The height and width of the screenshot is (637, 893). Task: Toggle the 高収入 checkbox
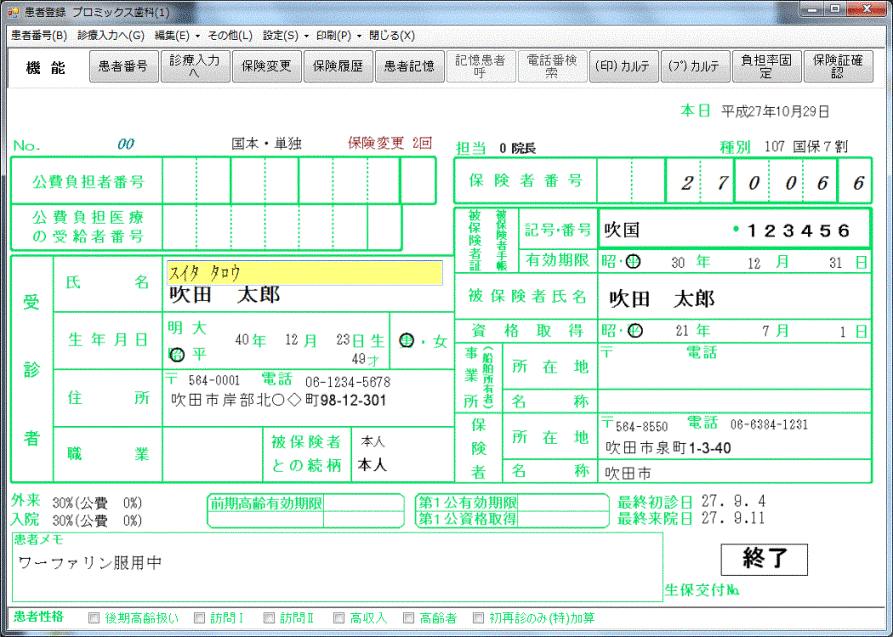coord(339,618)
